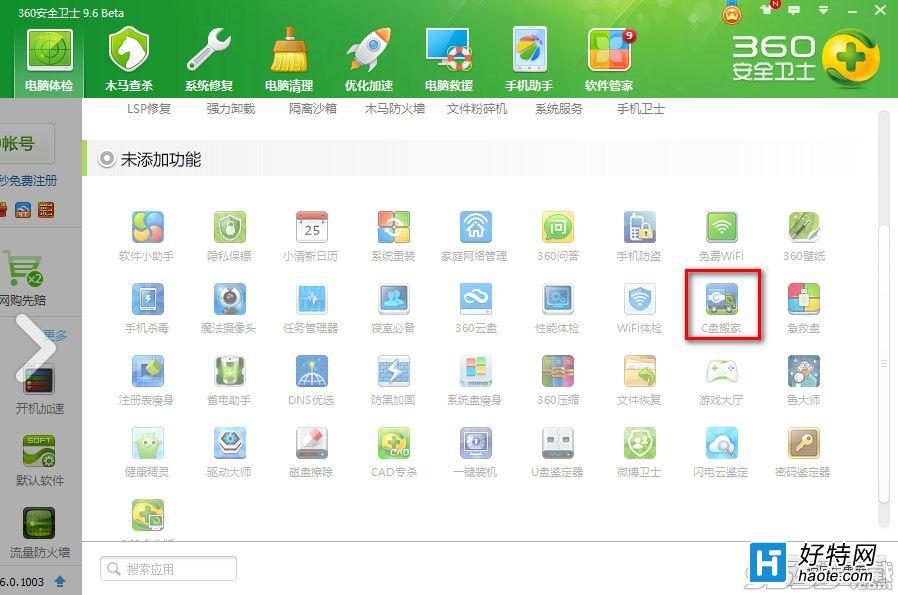Image resolution: width=898 pixels, height=595 pixels.
Task: Open 默认软件 in left sidebar
Action: 40,462
